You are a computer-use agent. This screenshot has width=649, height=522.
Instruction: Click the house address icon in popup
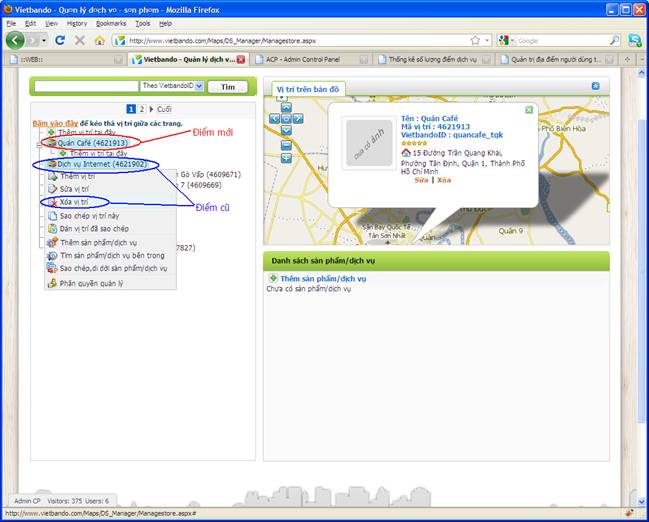406,153
